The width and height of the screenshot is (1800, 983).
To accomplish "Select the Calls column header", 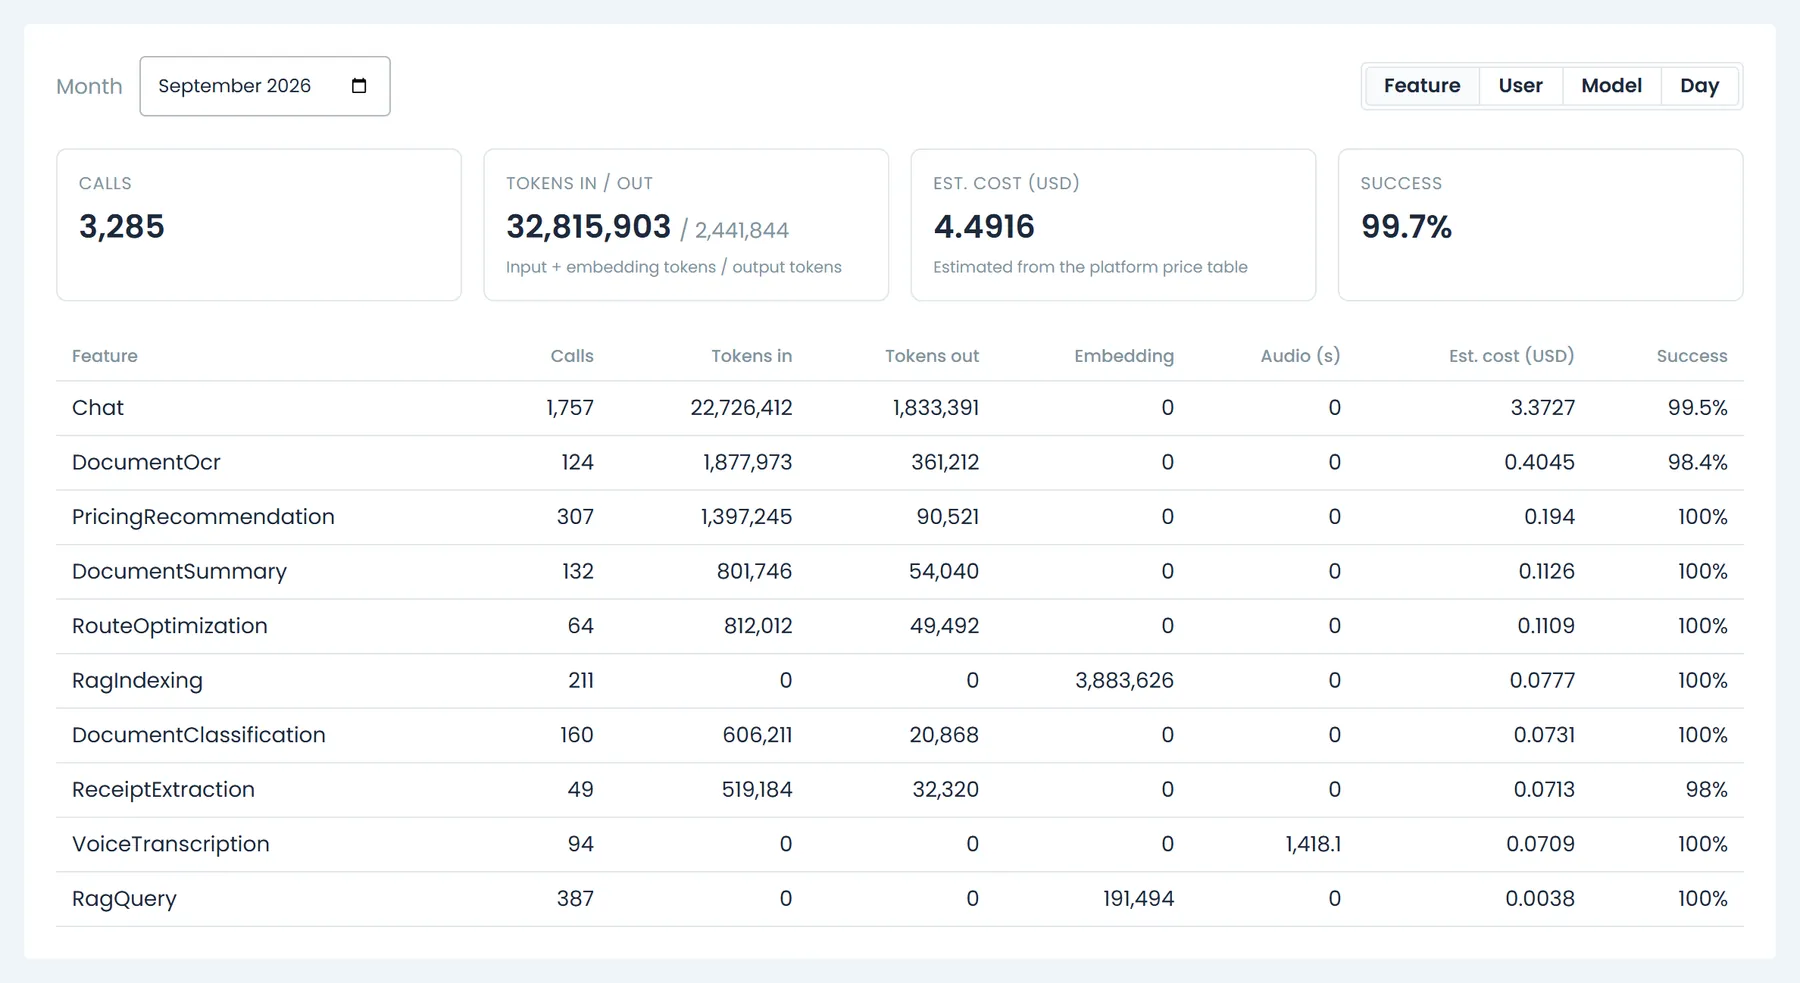I will pyautogui.click(x=572, y=356).
